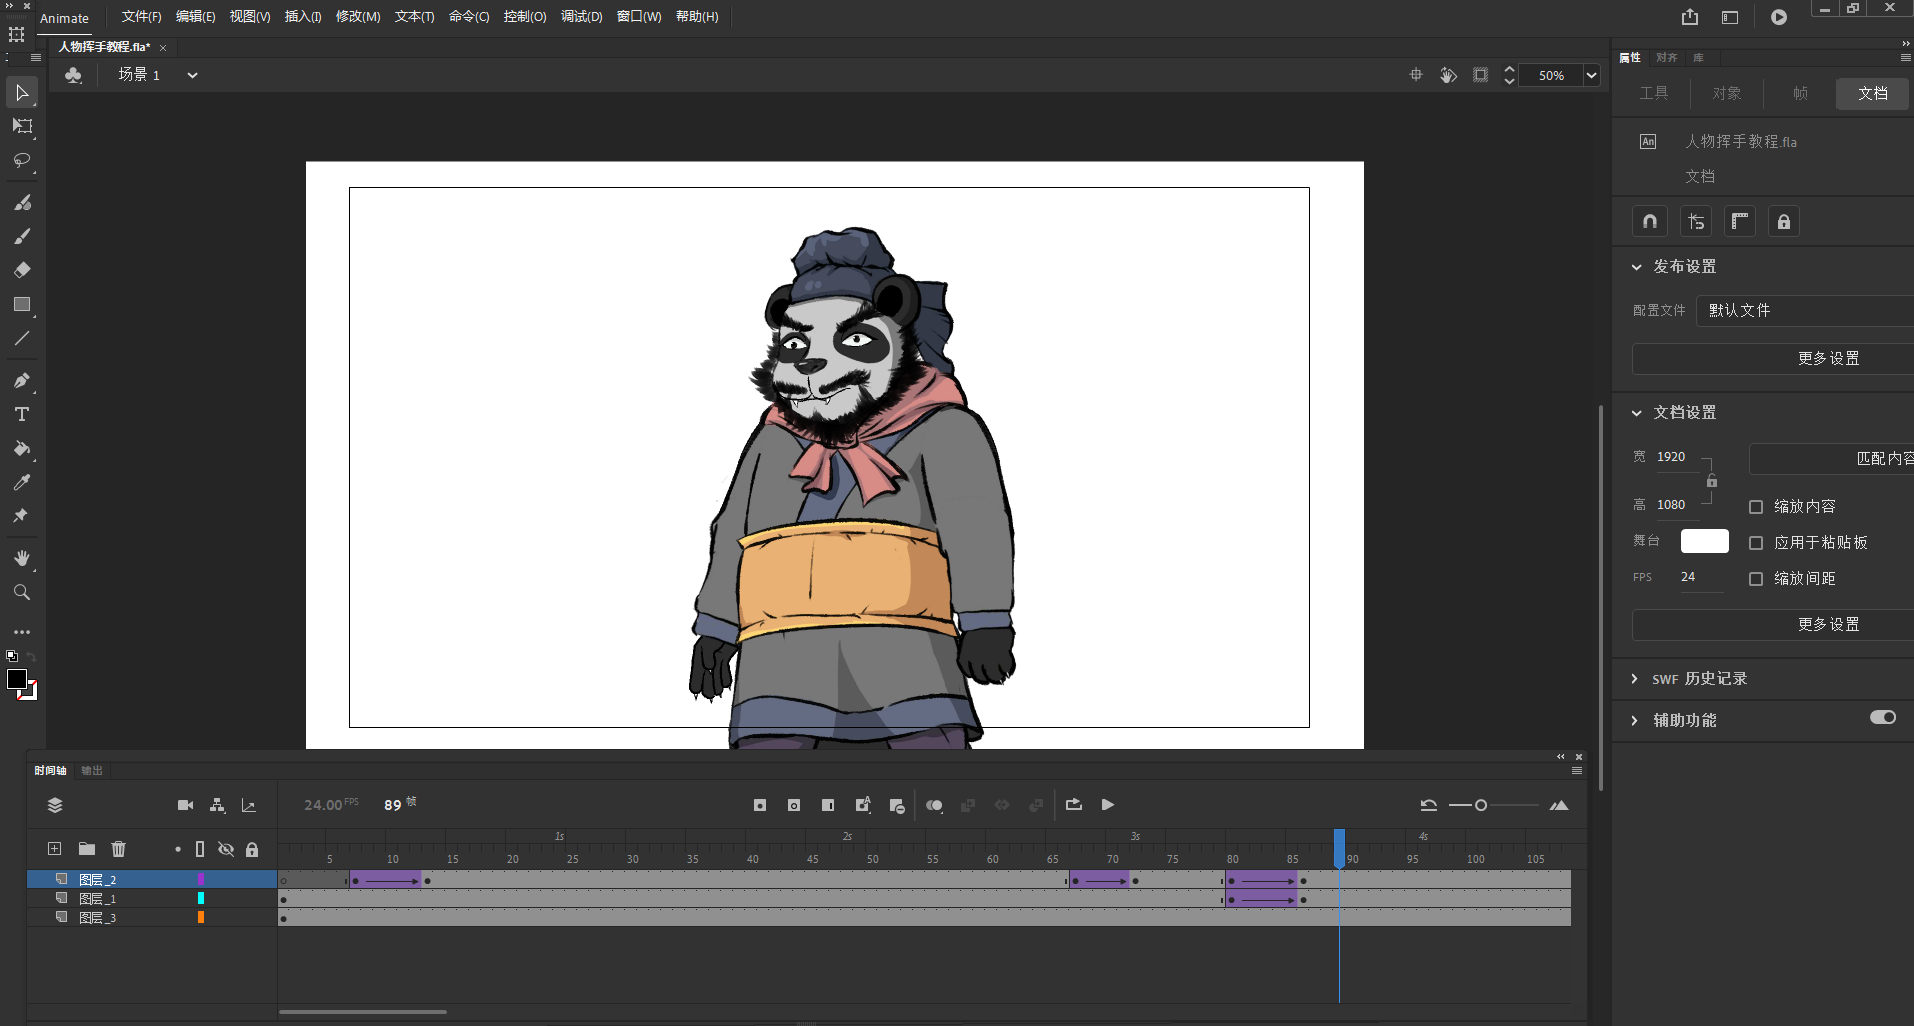Screen dimensions: 1914x1026
Task: Open the 默认文件 profile dropdown
Action: pyautogui.click(x=1805, y=311)
